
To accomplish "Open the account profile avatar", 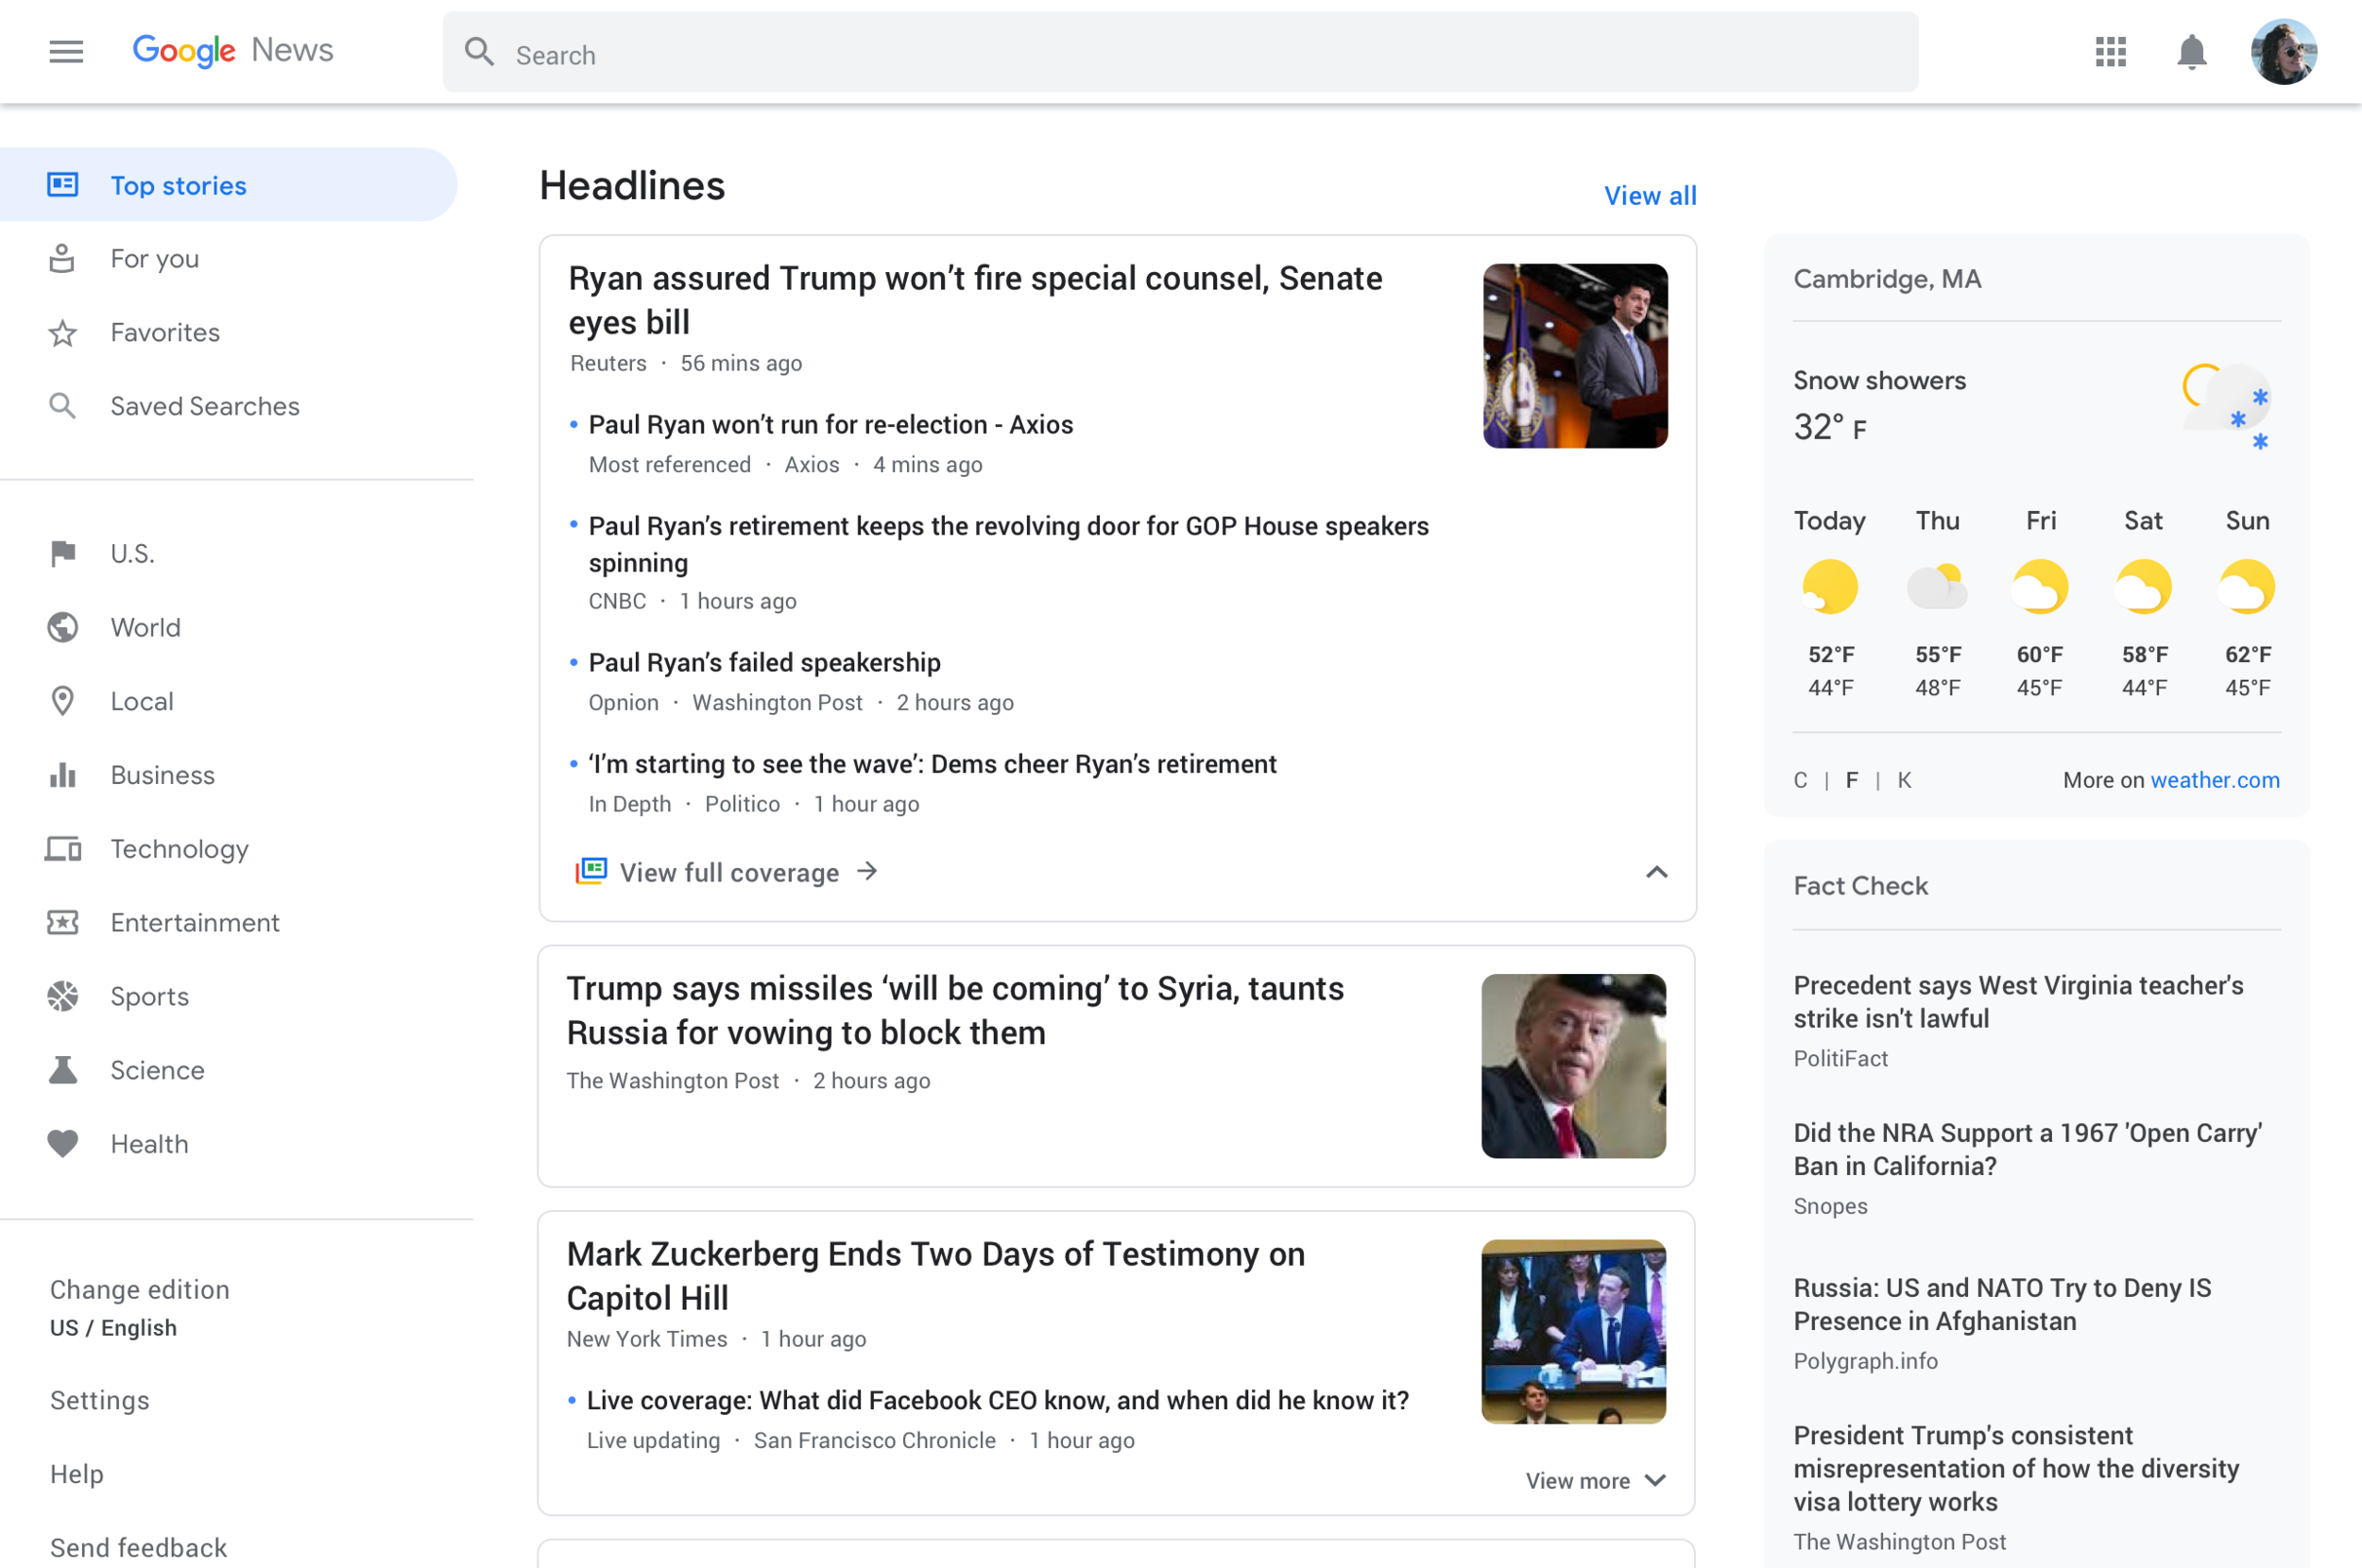I will [x=2283, y=52].
